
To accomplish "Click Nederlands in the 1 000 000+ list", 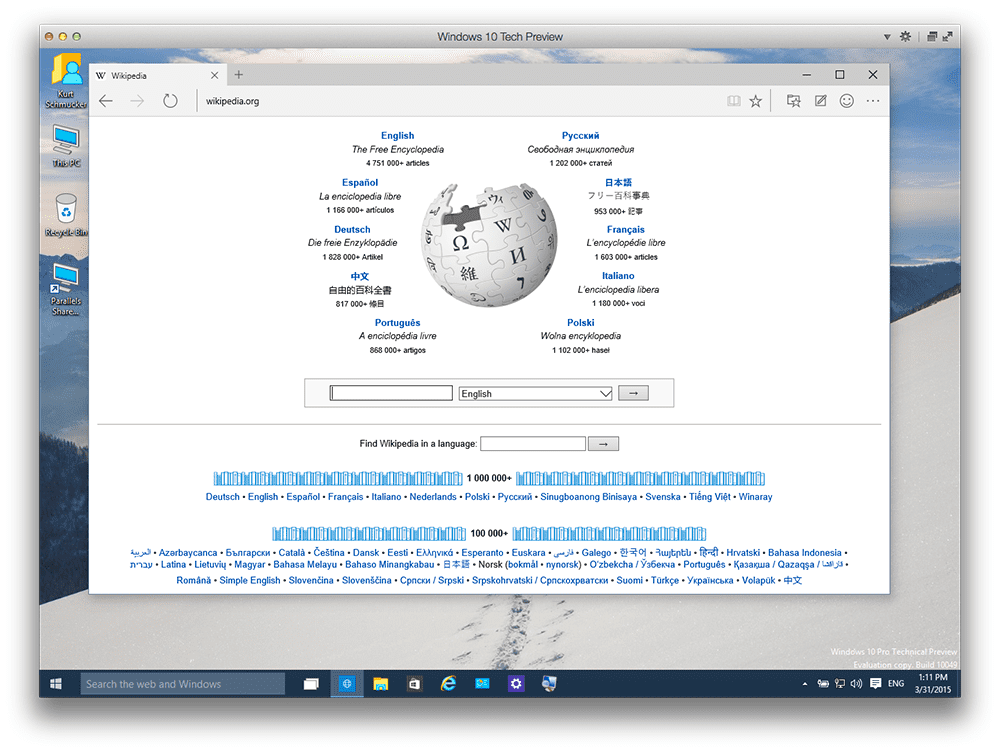I will tap(433, 497).
